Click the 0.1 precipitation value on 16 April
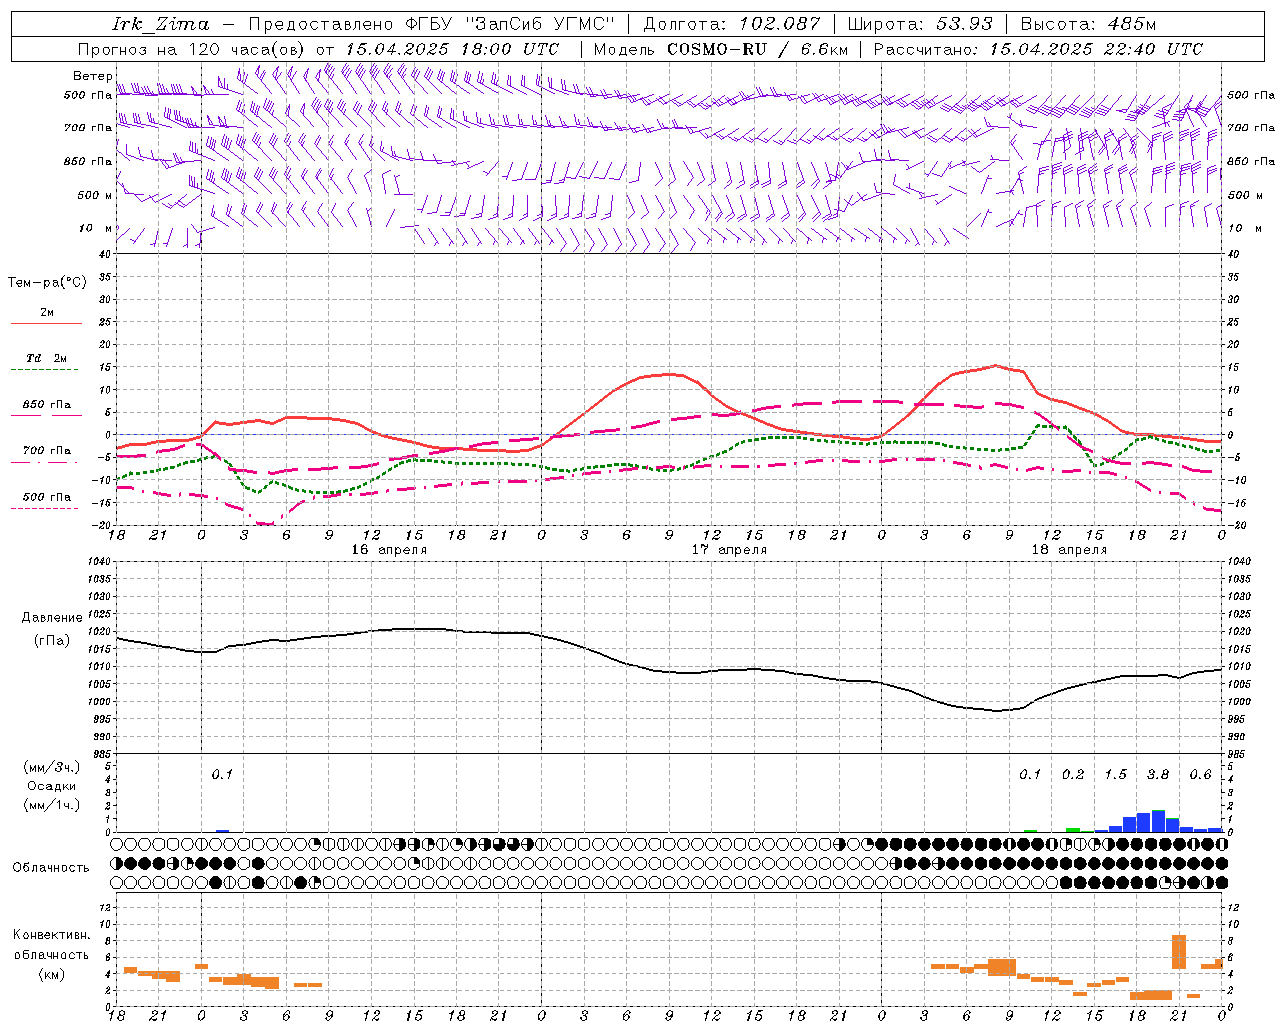This screenshot has height=1024, width=1280. point(222,774)
